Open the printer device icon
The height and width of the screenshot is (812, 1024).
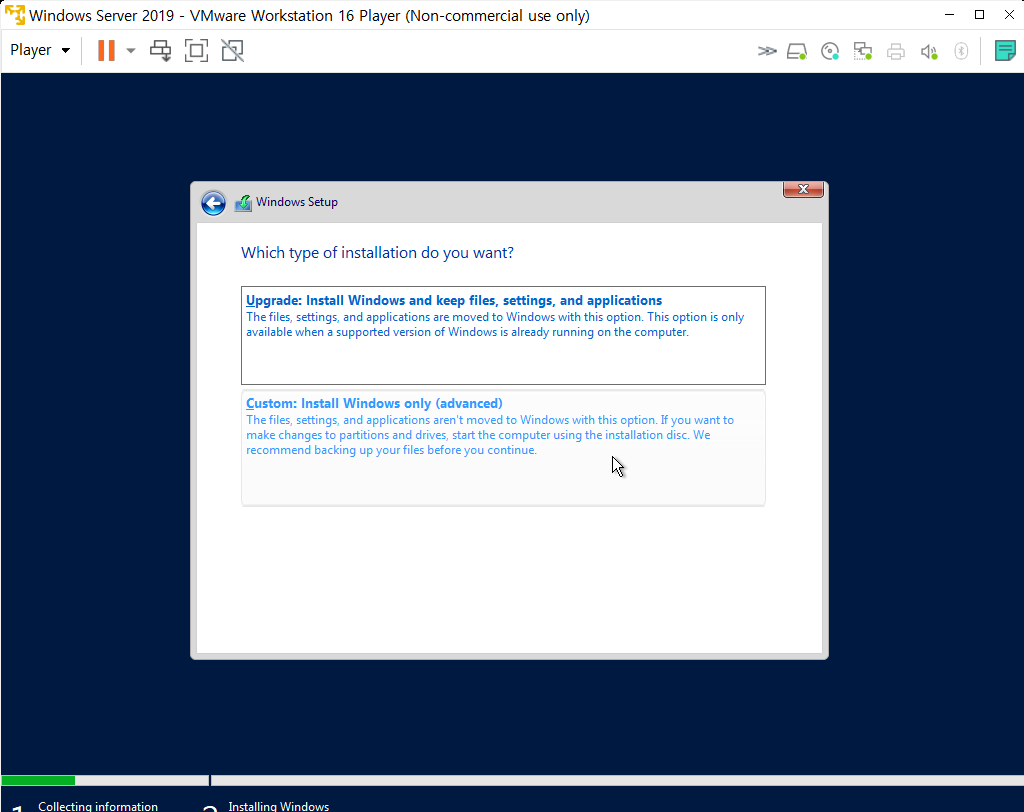(895, 51)
